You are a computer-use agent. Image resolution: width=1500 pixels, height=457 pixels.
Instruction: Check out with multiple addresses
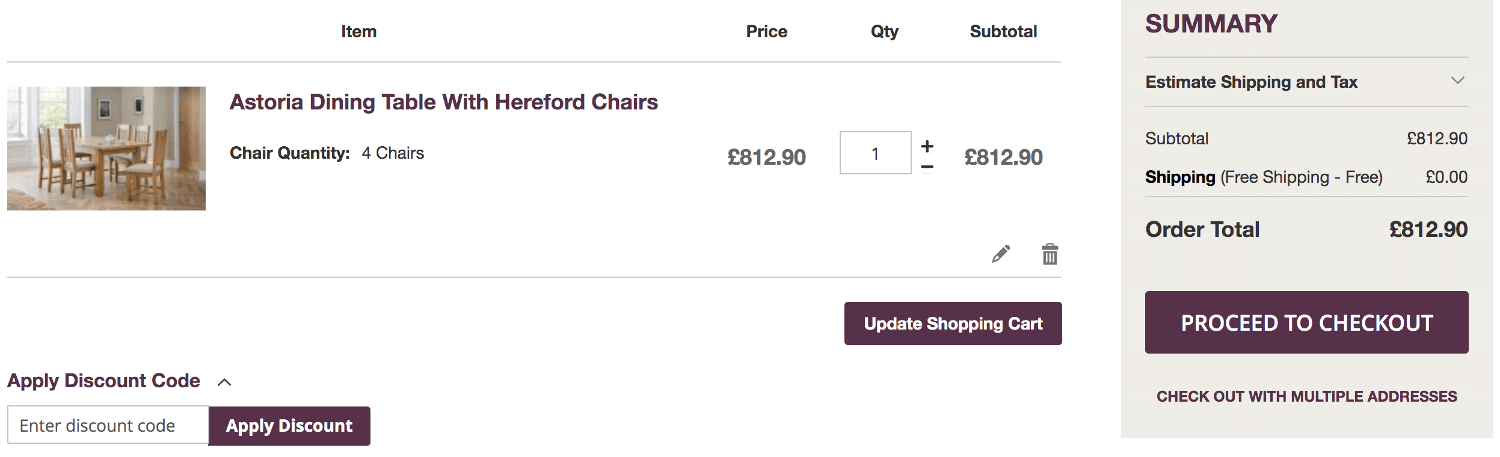[1307, 397]
